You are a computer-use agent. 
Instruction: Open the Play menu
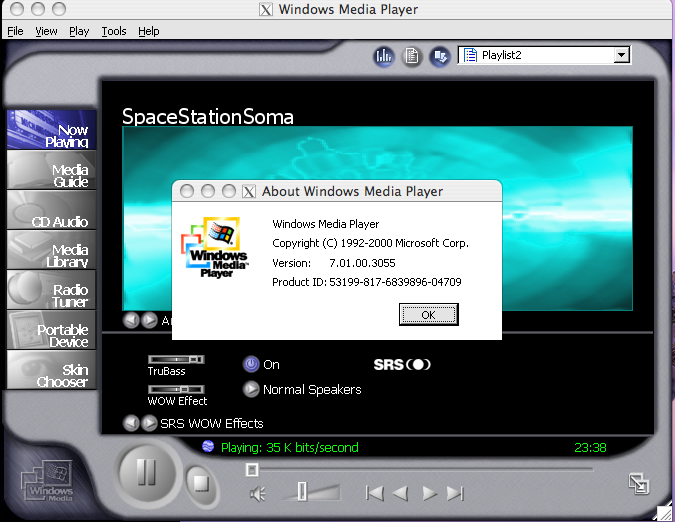(x=79, y=31)
